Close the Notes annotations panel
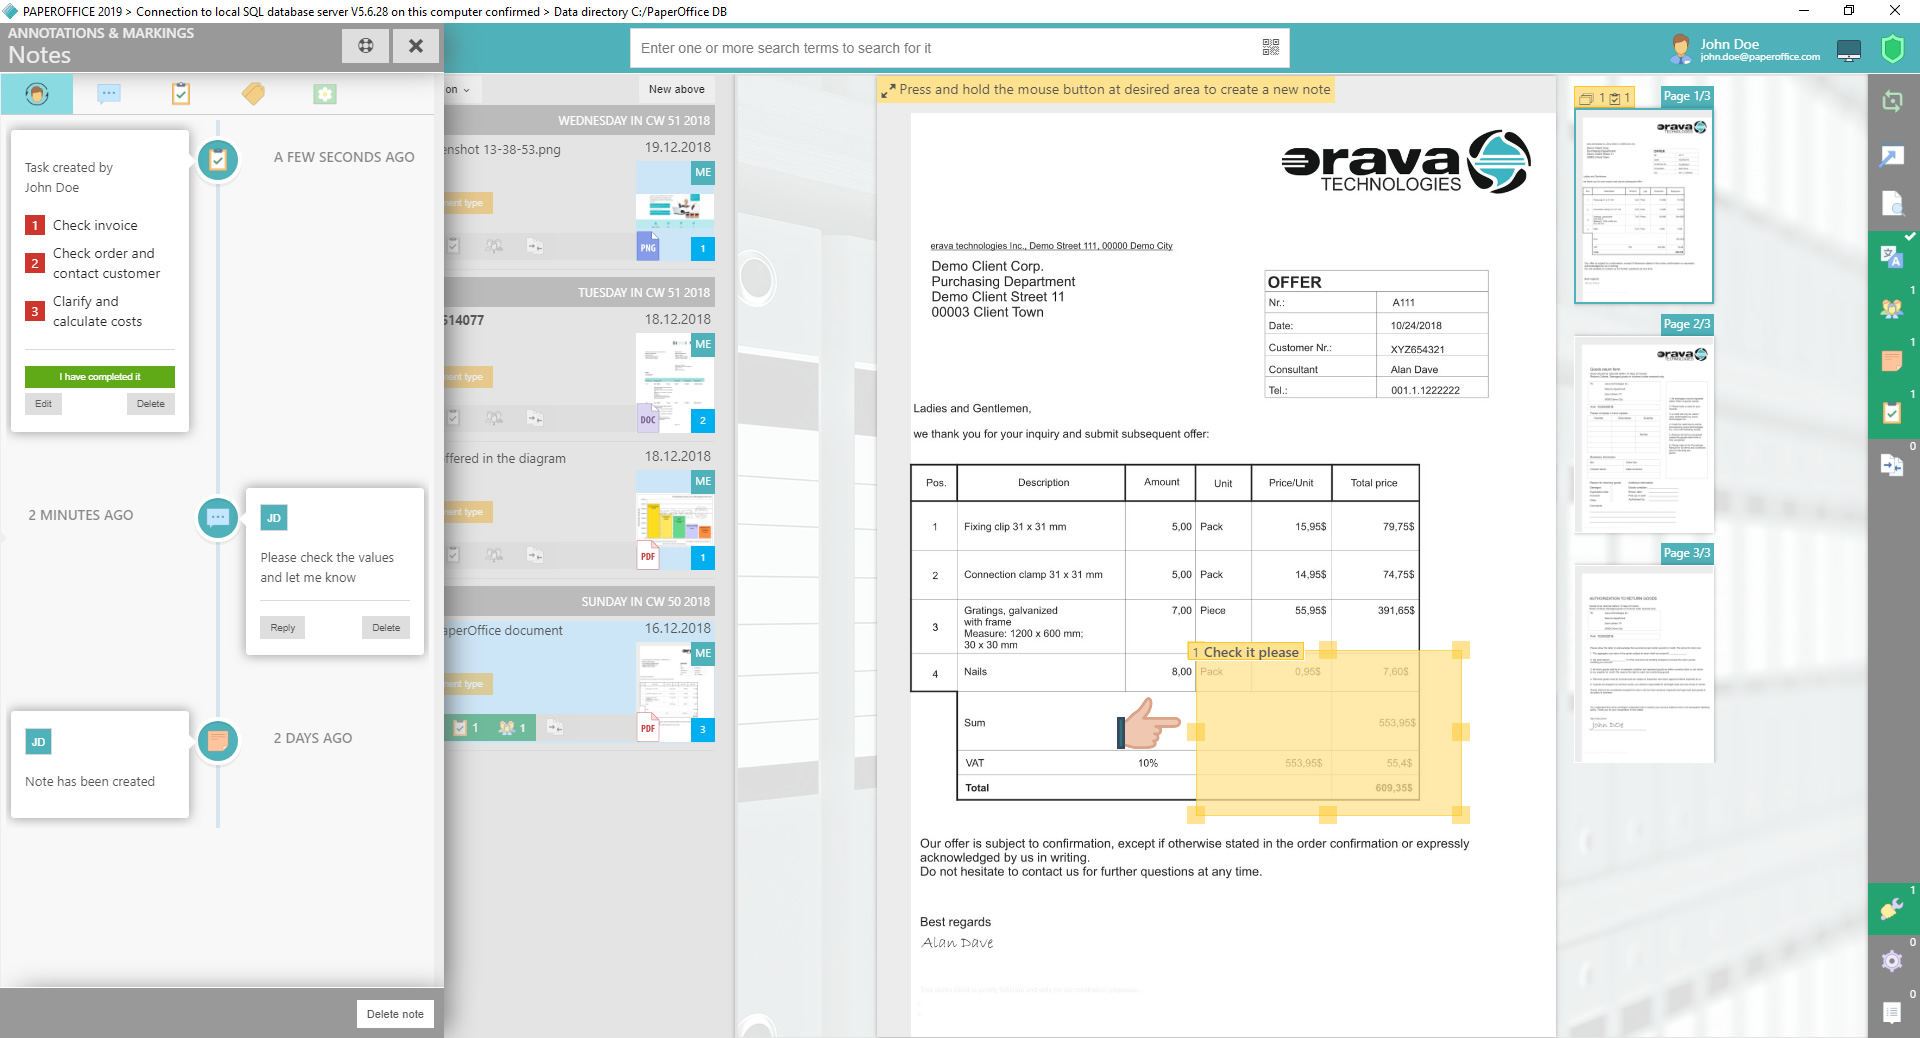This screenshot has height=1038, width=1920. (416, 46)
